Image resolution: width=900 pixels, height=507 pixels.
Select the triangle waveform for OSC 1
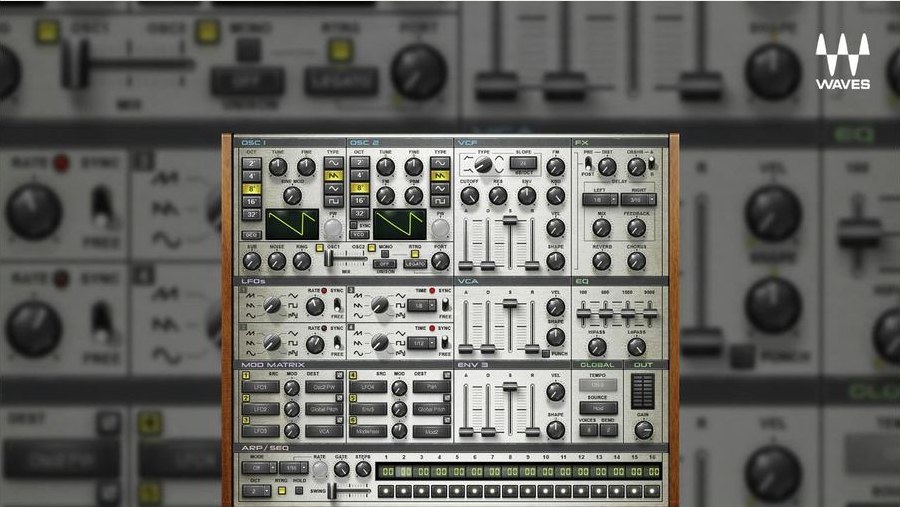[333, 188]
